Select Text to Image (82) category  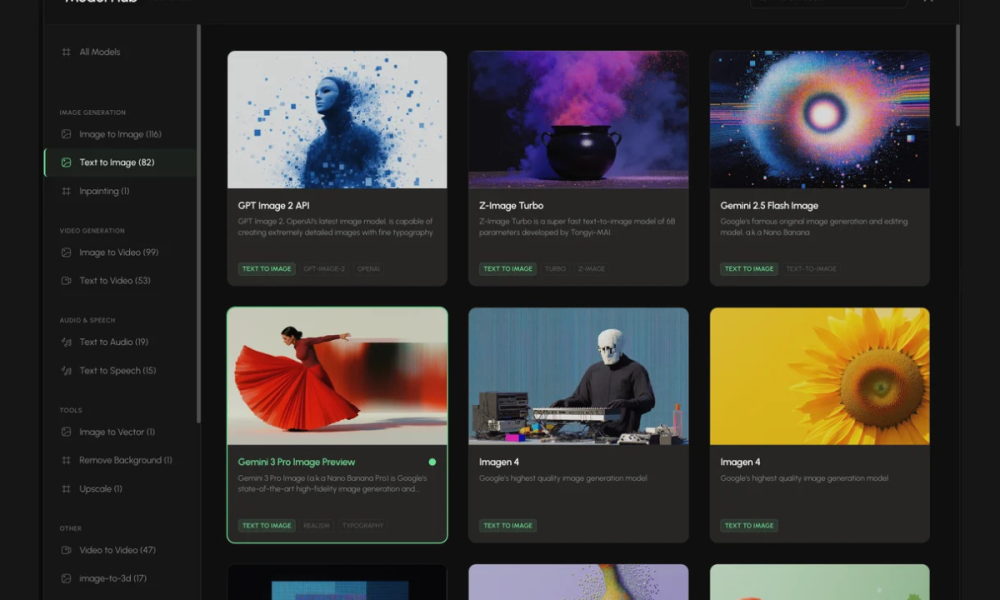120,163
